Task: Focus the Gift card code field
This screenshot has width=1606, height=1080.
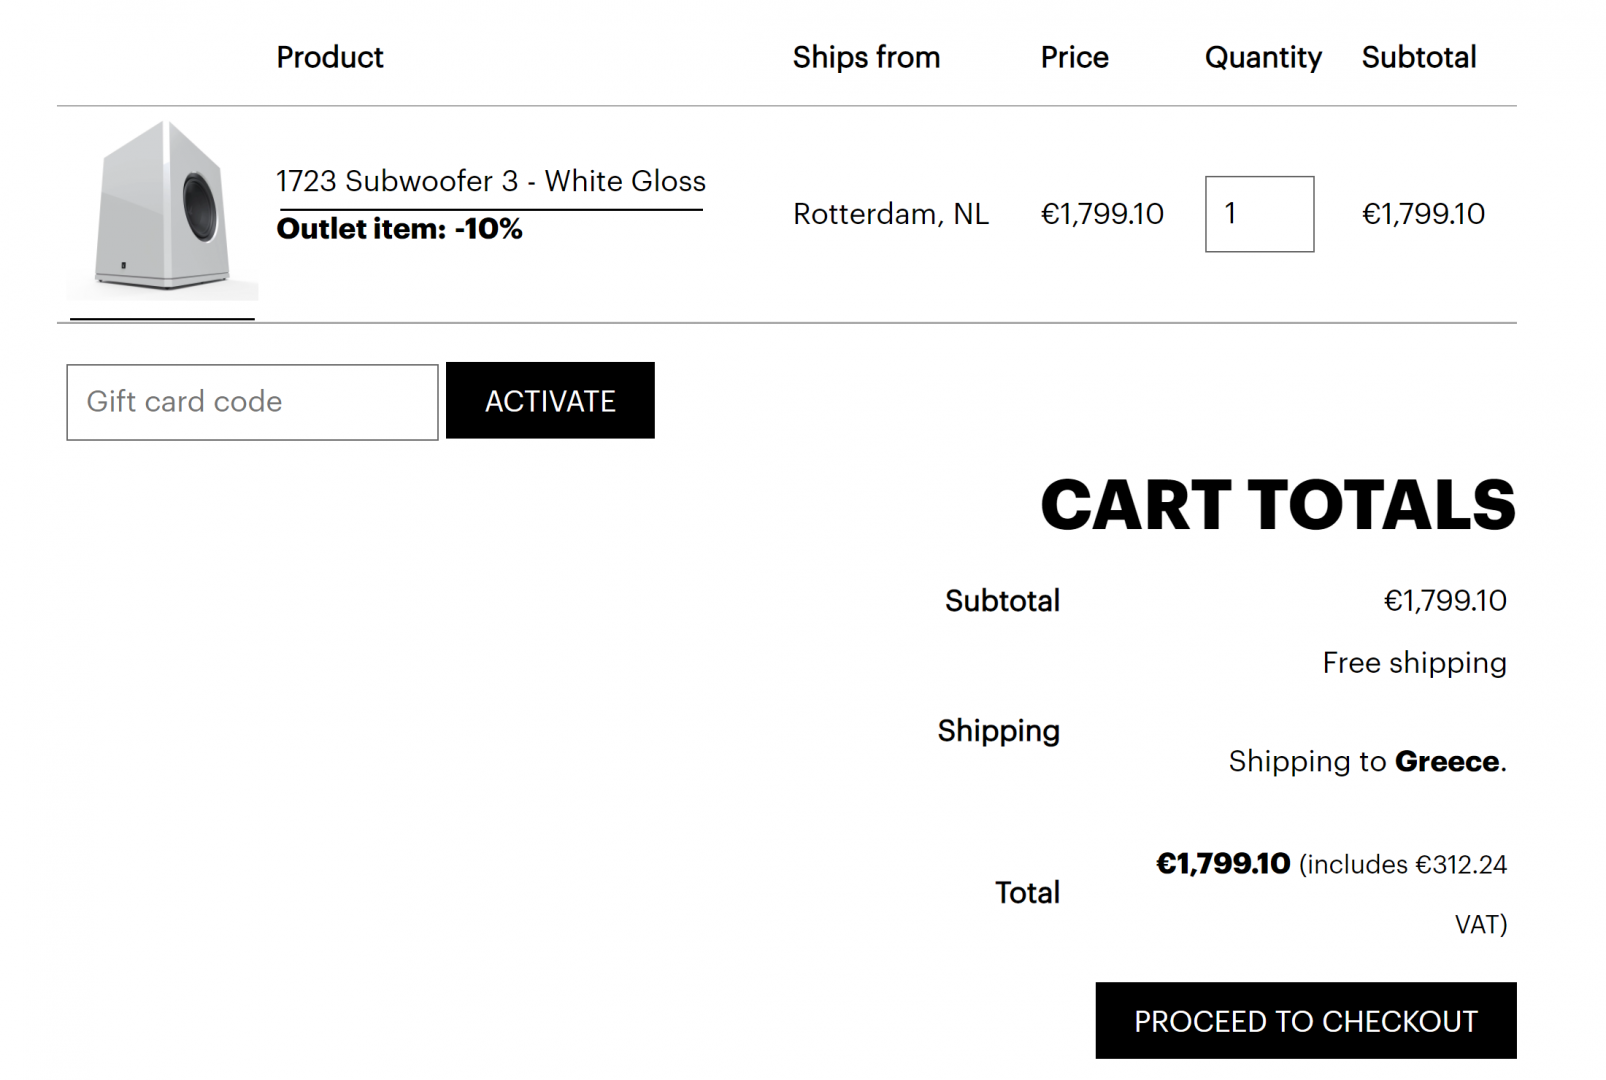Action: [252, 402]
